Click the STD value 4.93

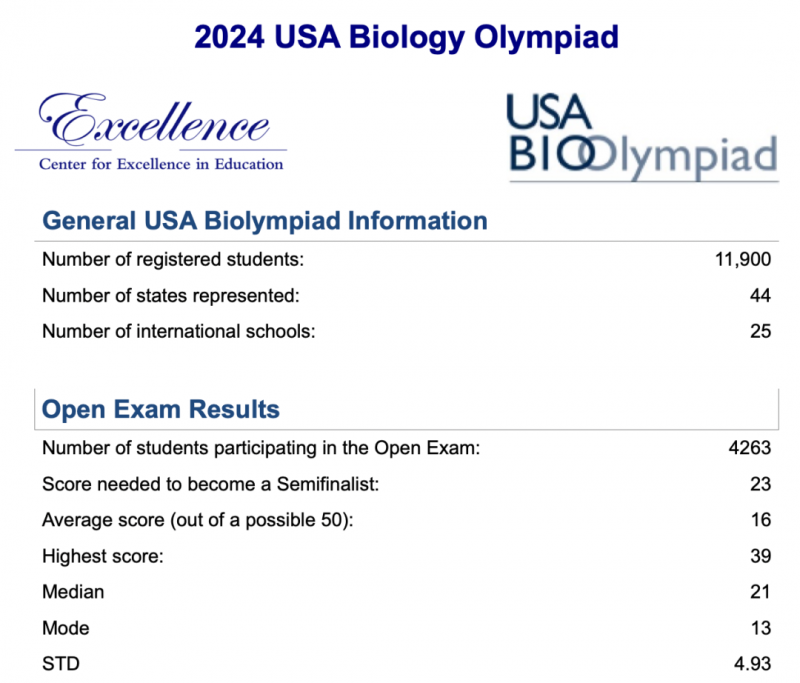click(x=753, y=664)
